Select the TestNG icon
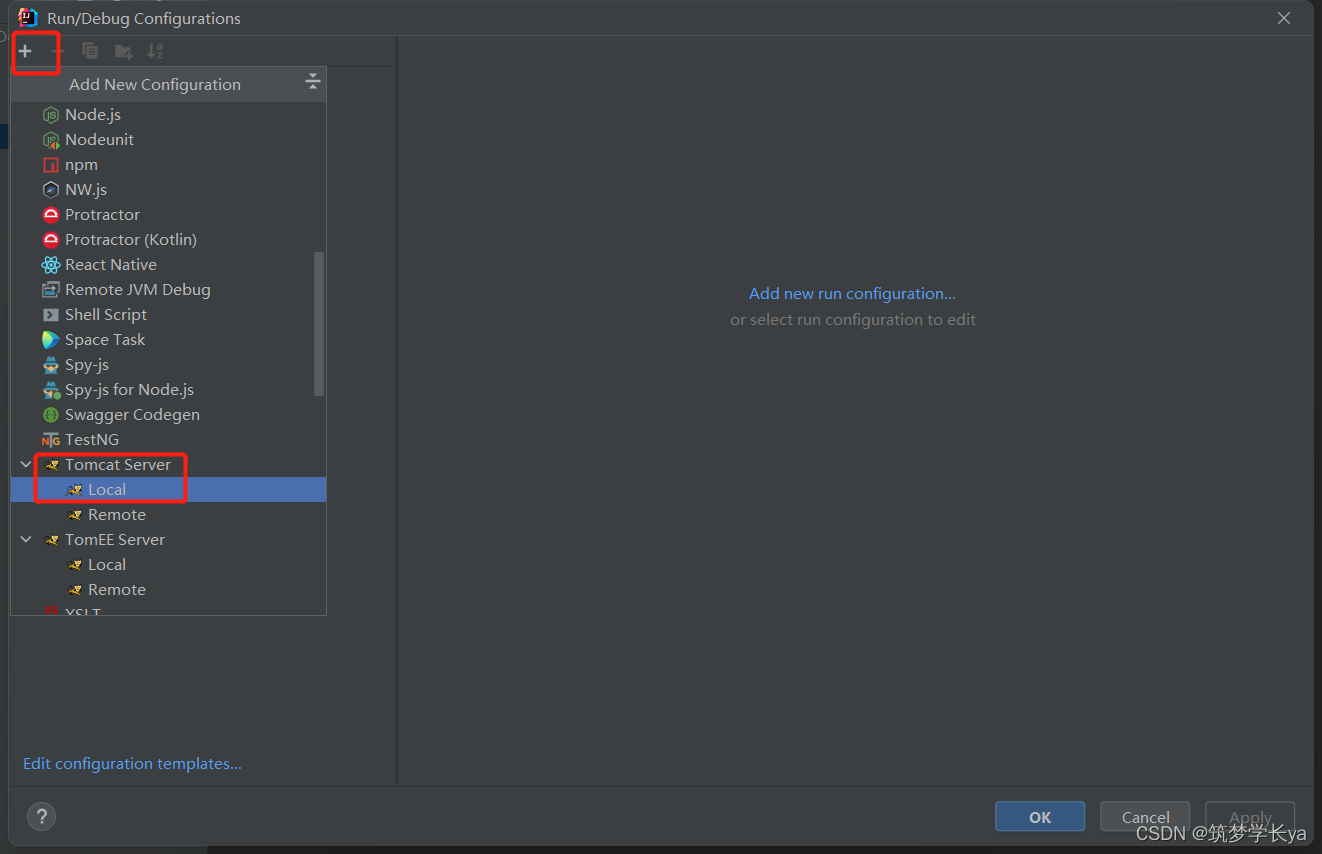 (51, 440)
